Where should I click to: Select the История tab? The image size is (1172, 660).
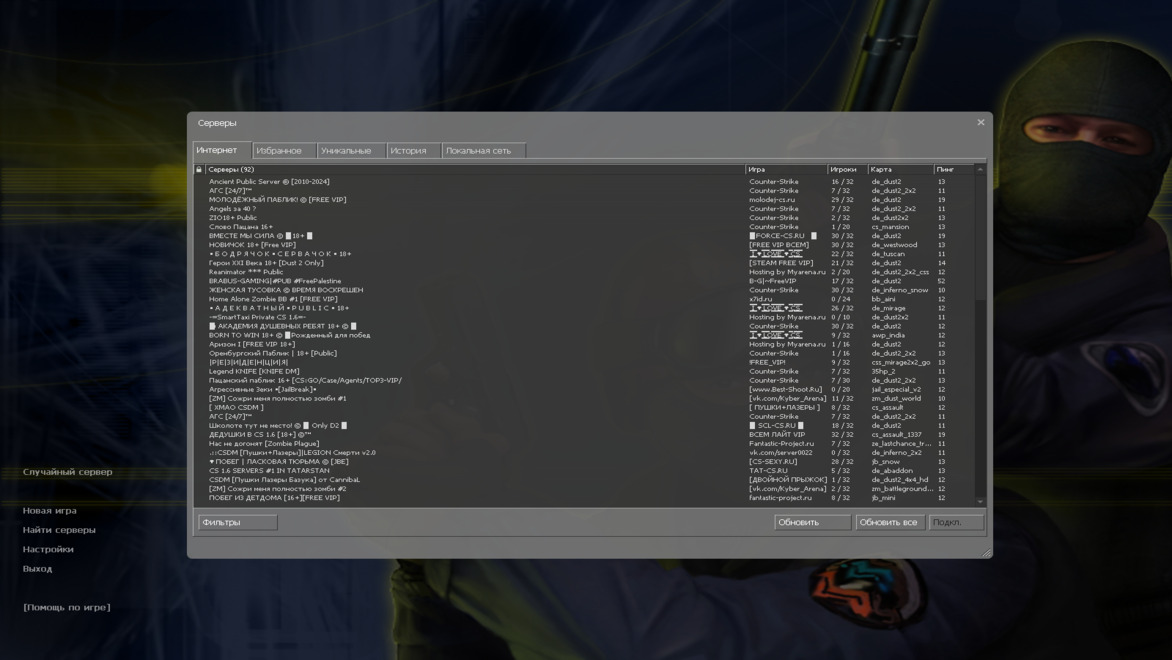[x=408, y=151]
